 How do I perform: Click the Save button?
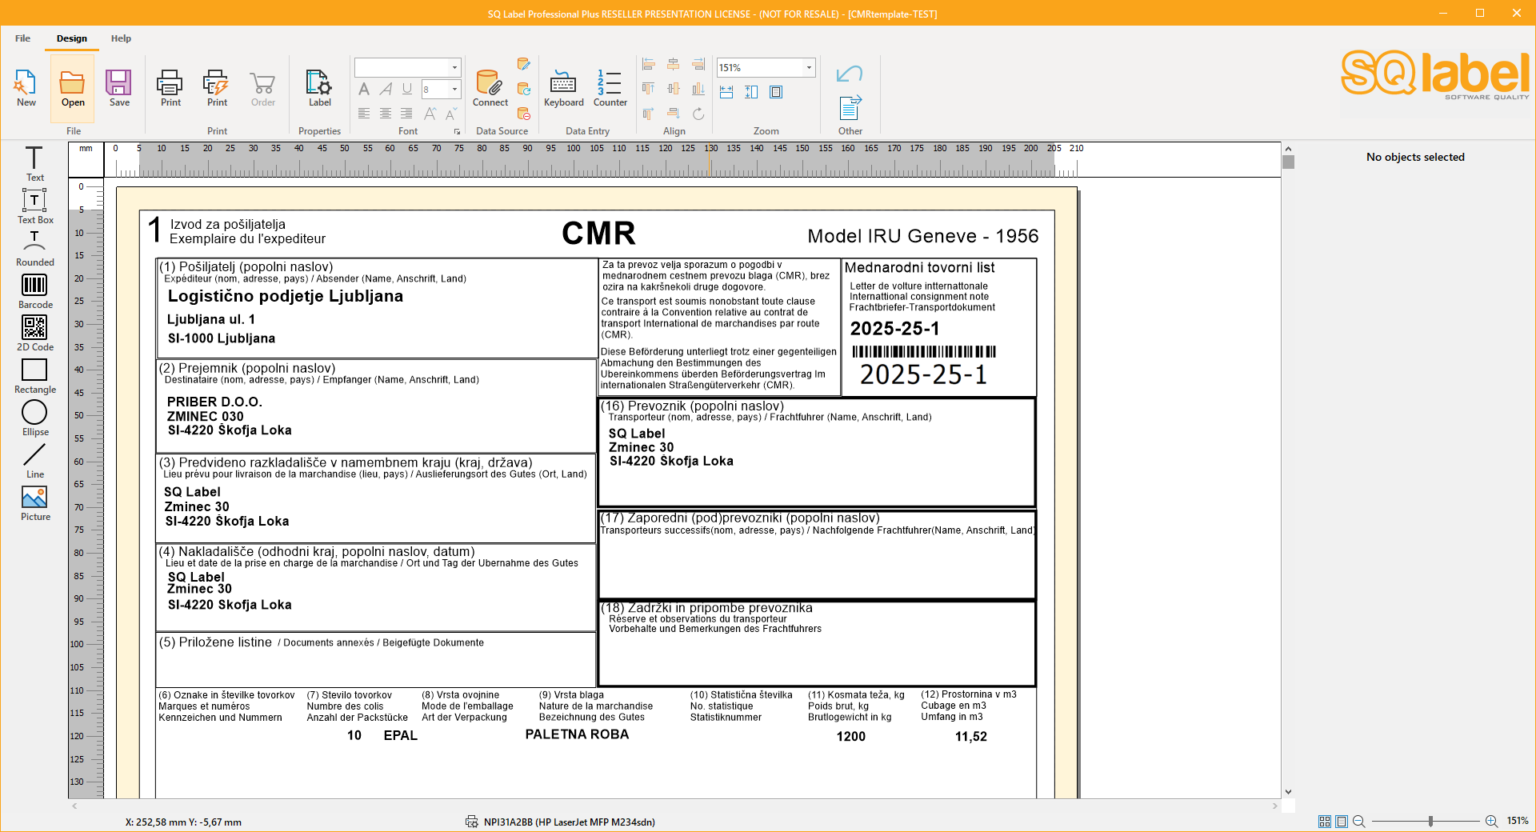click(119, 86)
